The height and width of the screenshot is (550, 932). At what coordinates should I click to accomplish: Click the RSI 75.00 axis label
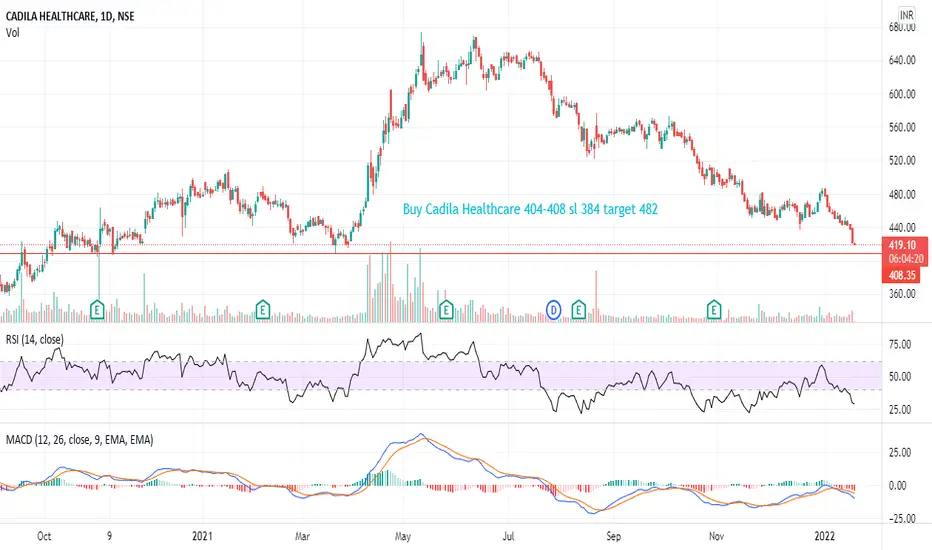[x=899, y=344]
